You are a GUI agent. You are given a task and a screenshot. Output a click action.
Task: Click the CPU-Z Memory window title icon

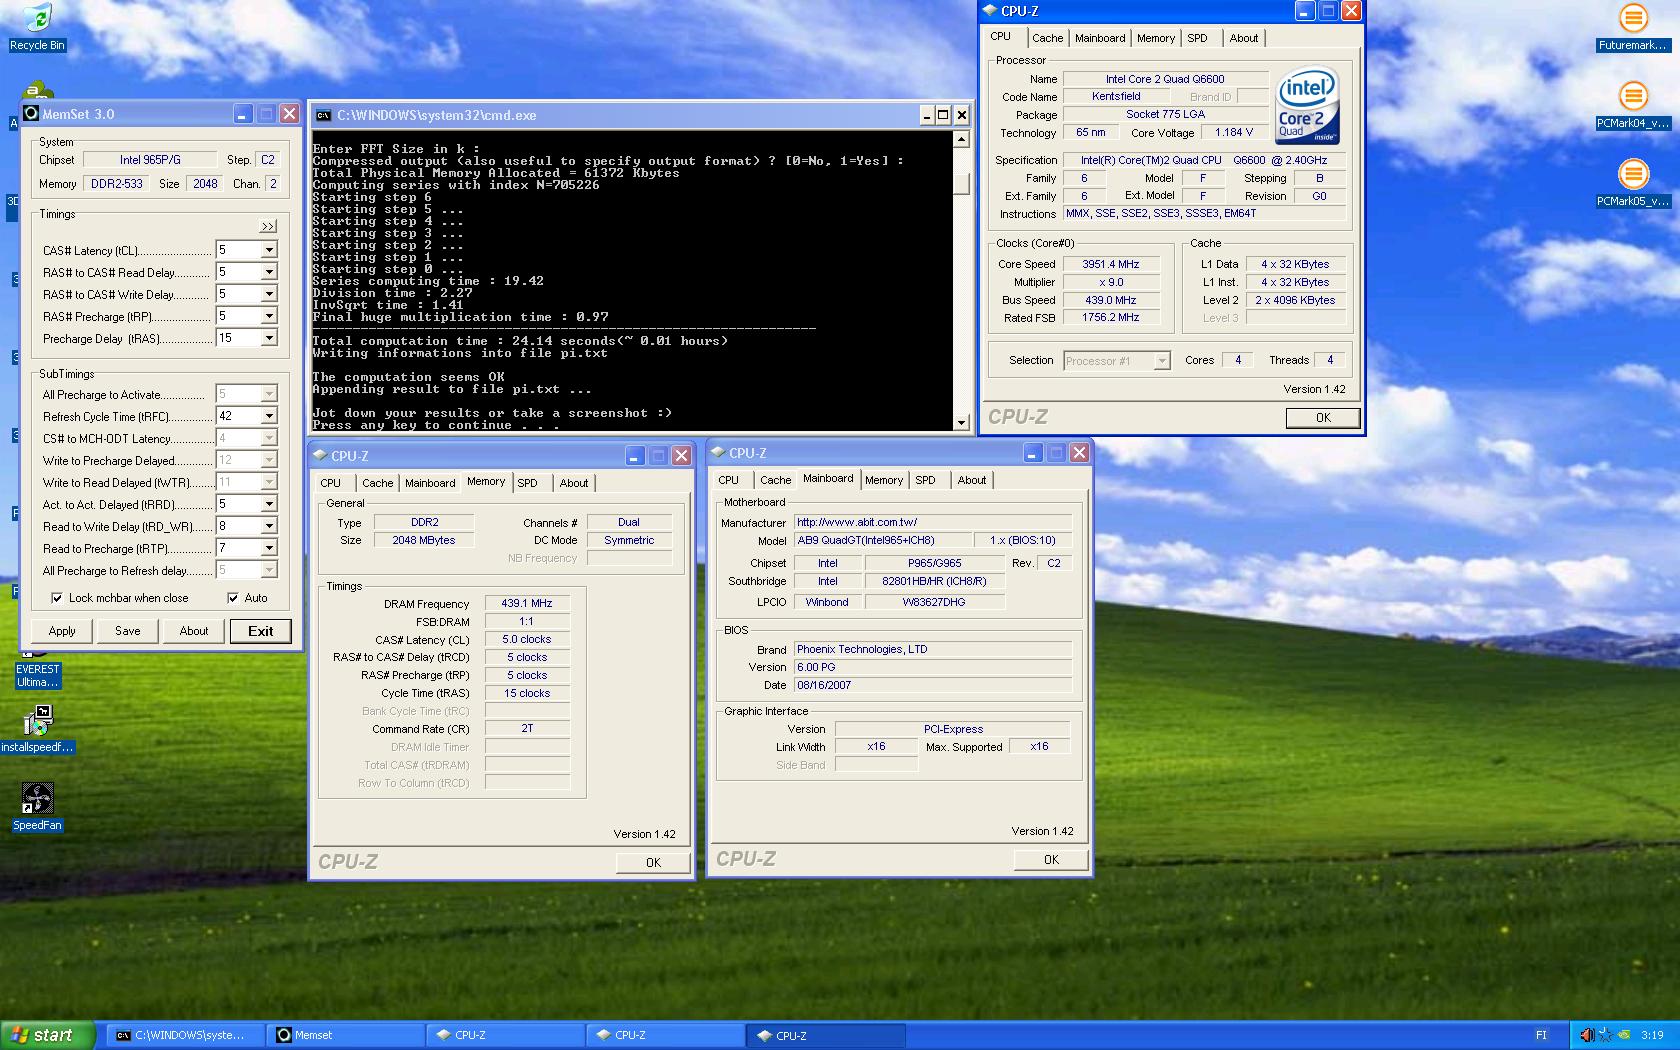[x=321, y=456]
